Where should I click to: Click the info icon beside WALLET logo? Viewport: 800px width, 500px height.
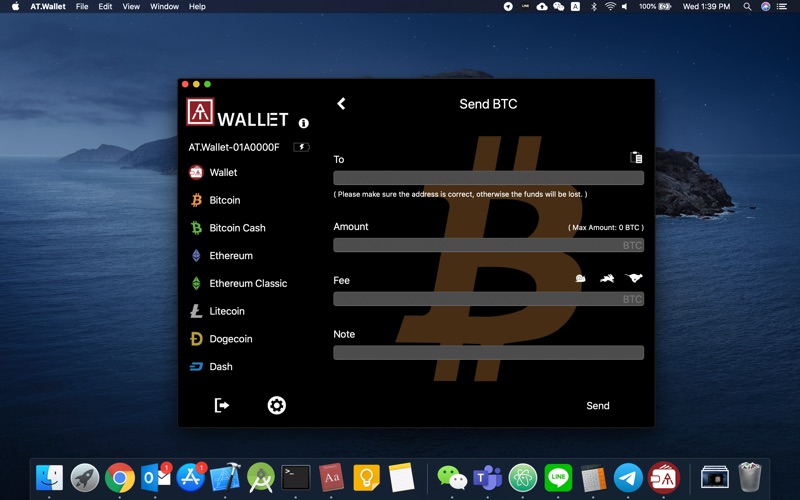click(x=304, y=123)
